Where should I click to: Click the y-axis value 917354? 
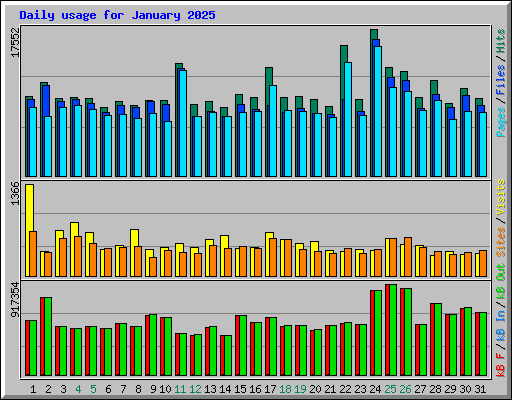[x=15, y=300]
